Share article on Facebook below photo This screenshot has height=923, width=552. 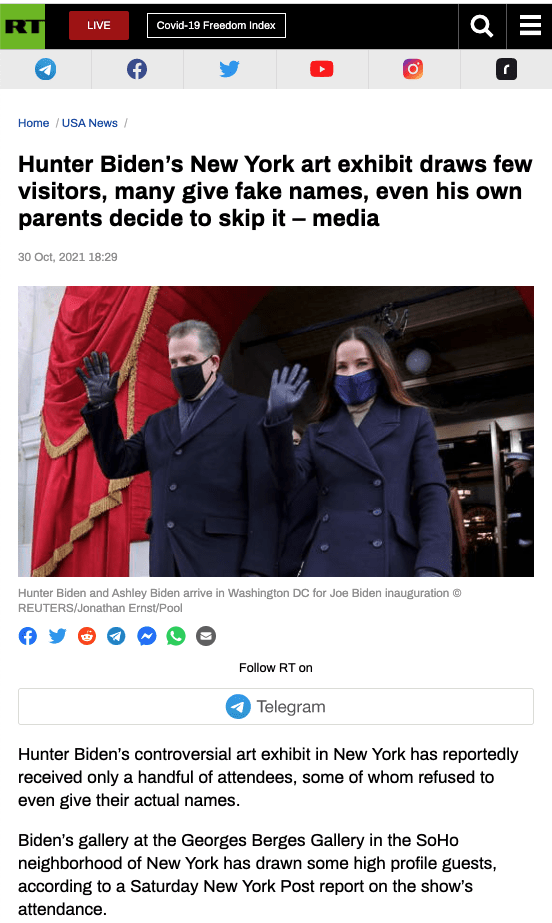(28, 636)
